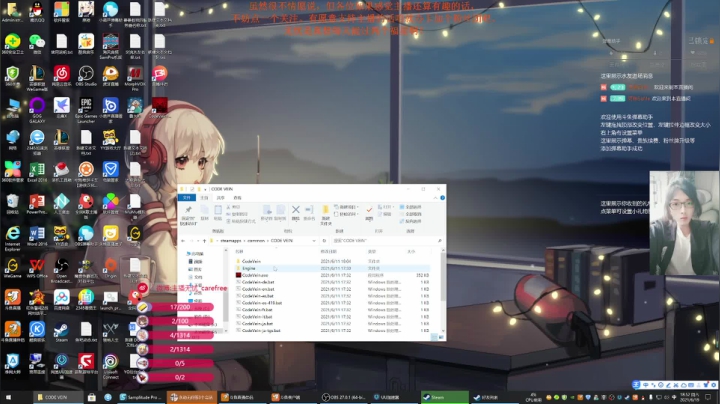
Task: Click the webcam video thumbnail
Action: (684, 223)
